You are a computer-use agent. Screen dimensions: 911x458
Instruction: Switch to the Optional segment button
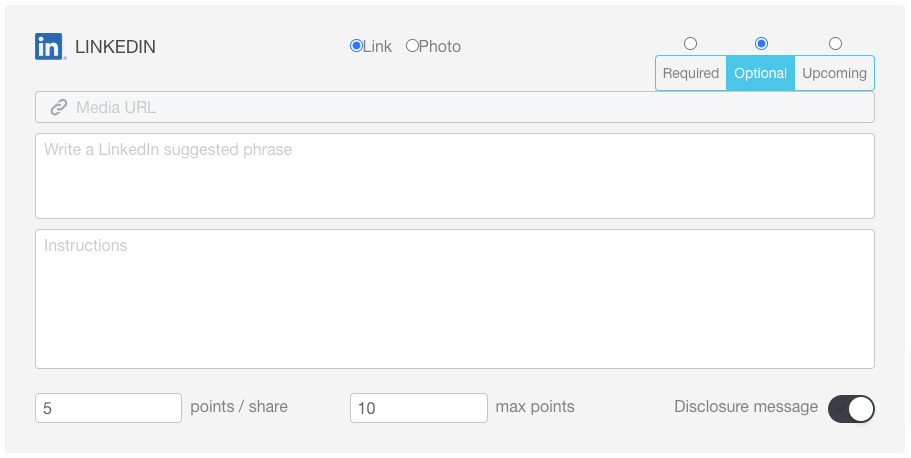tap(761, 73)
